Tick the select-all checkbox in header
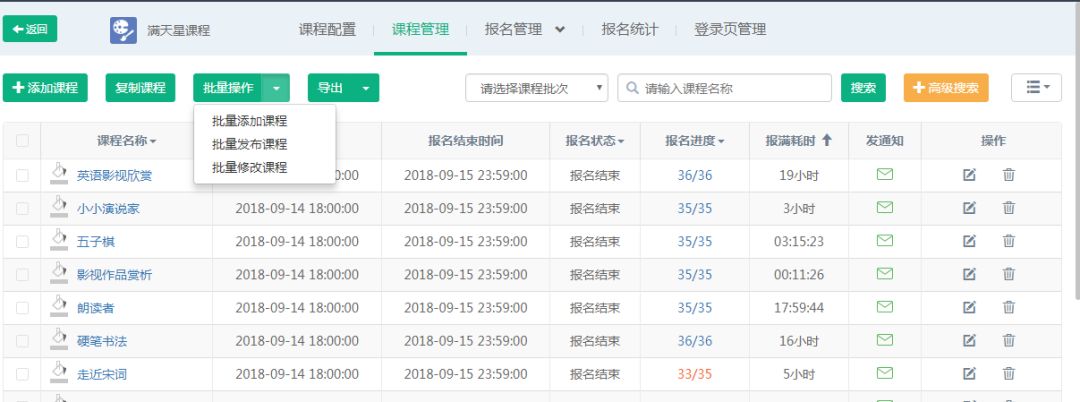 (22, 140)
